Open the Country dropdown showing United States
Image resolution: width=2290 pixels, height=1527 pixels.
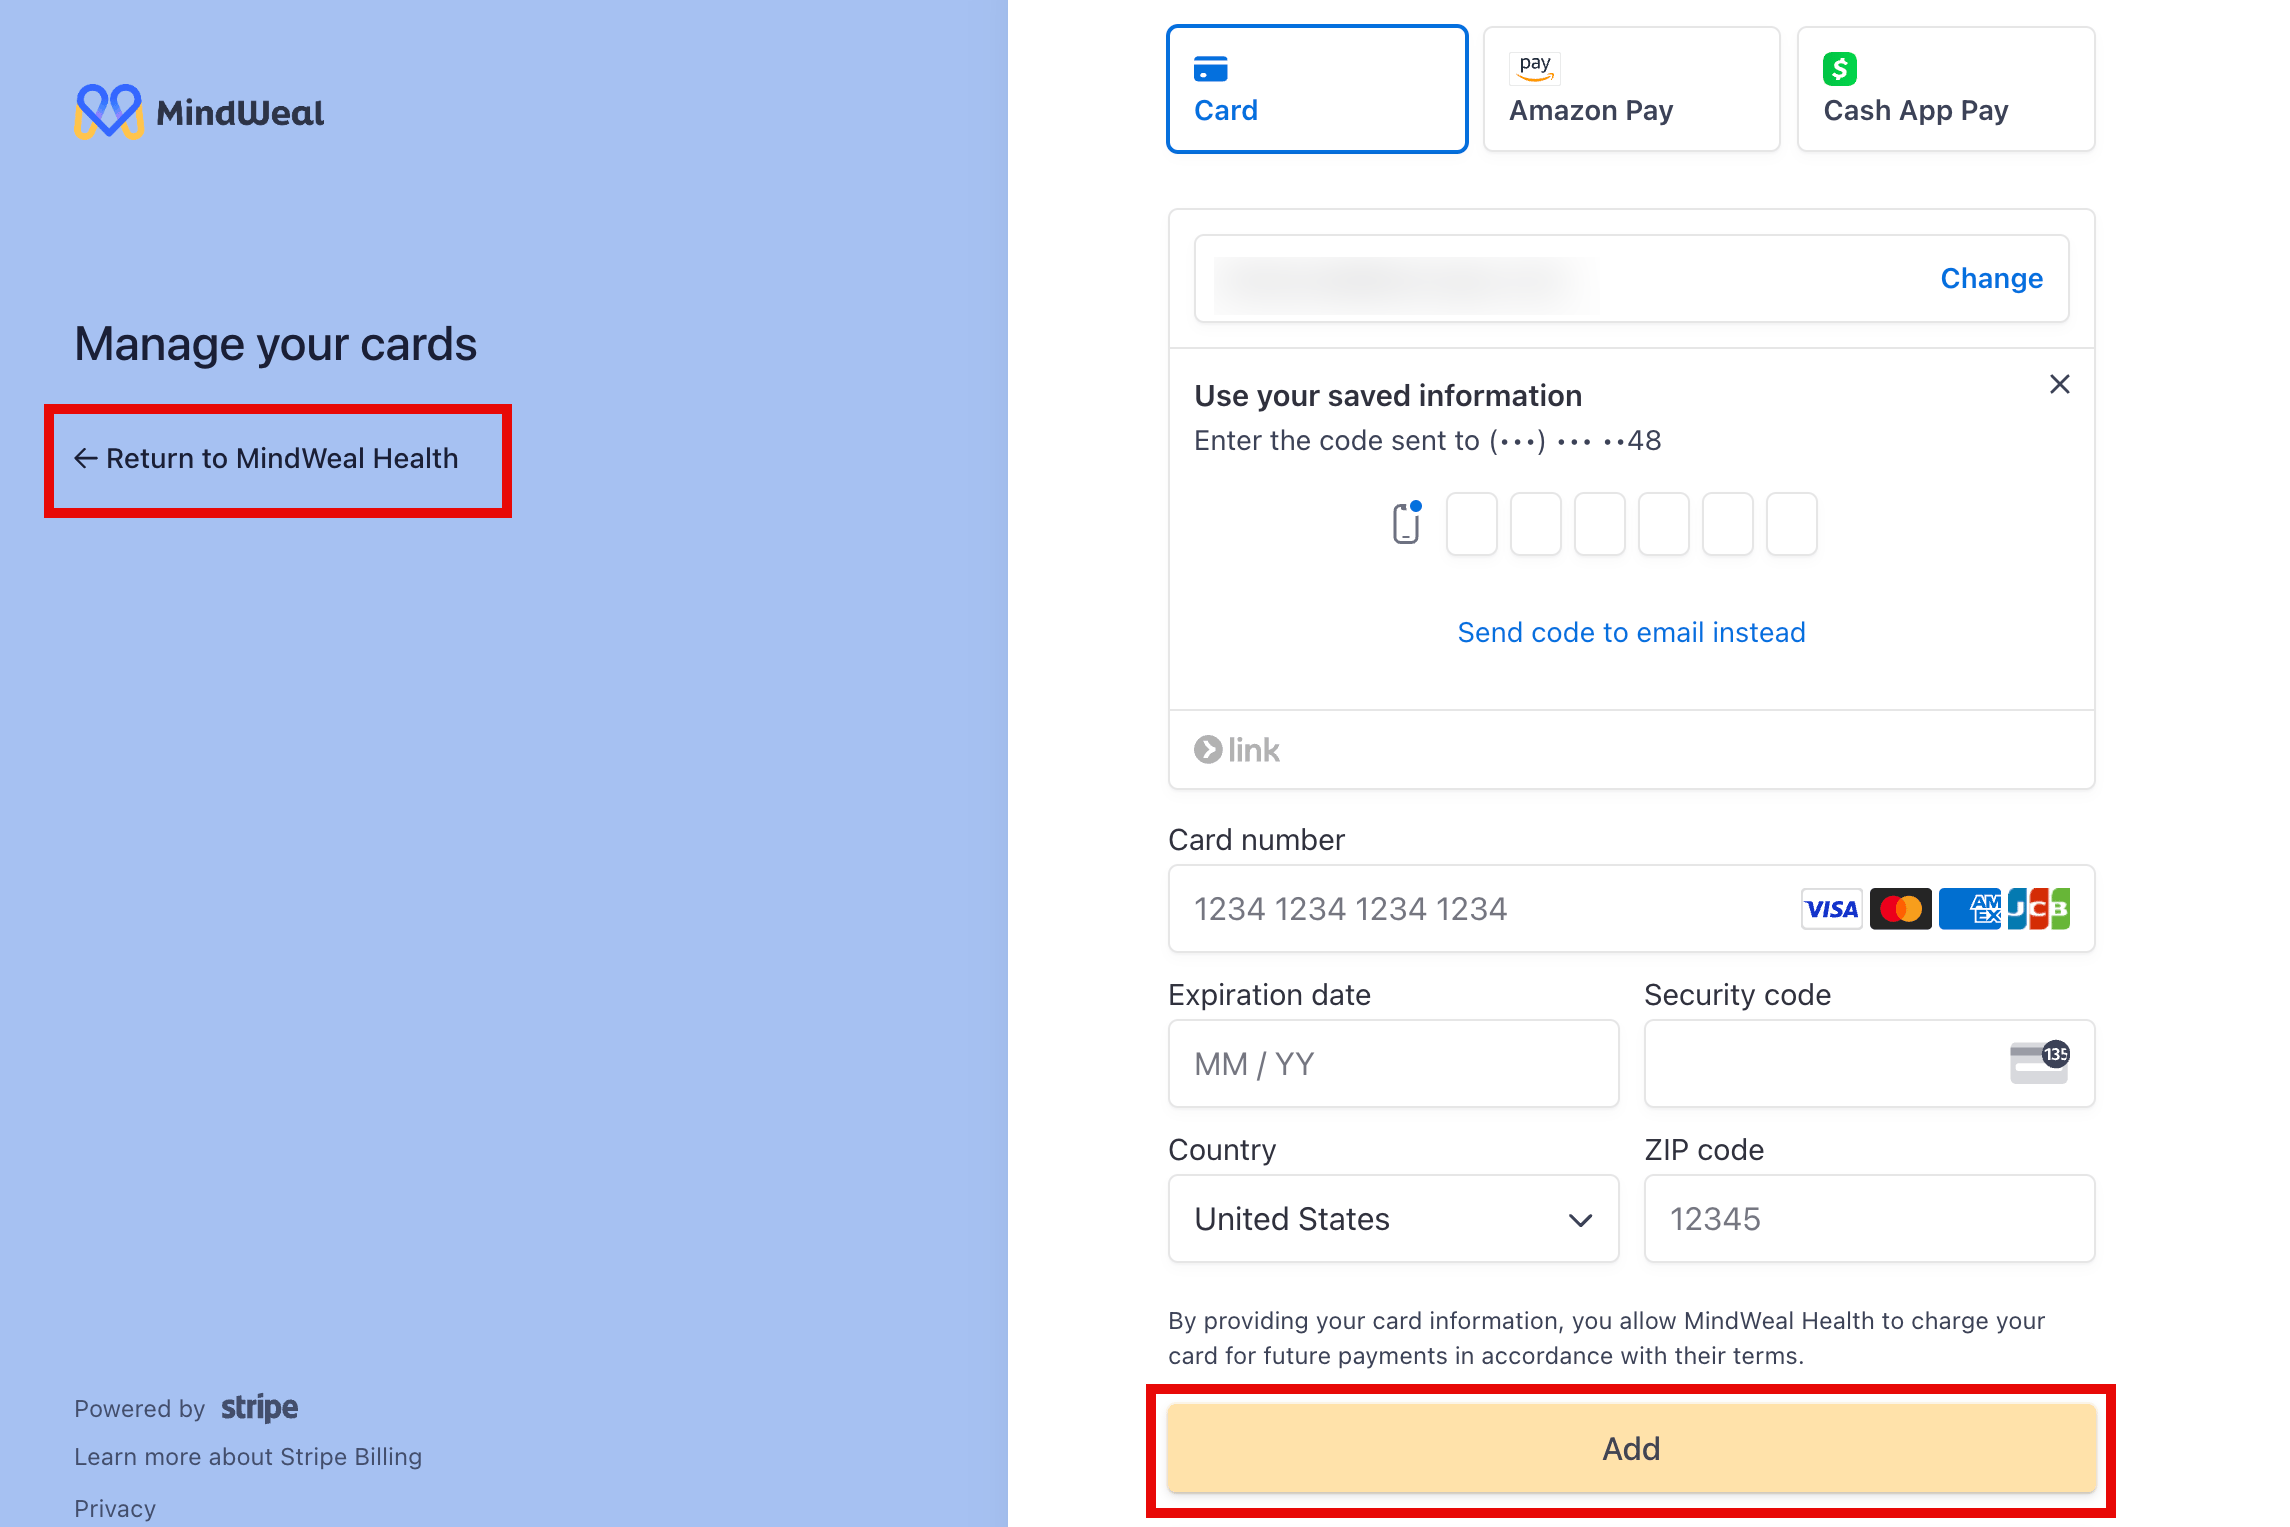(x=1393, y=1219)
